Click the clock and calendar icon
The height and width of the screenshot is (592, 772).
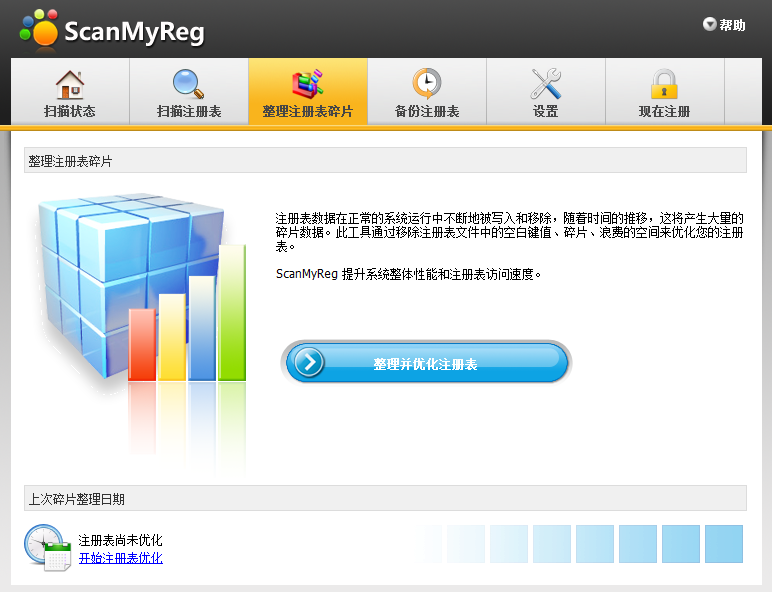[x=48, y=548]
